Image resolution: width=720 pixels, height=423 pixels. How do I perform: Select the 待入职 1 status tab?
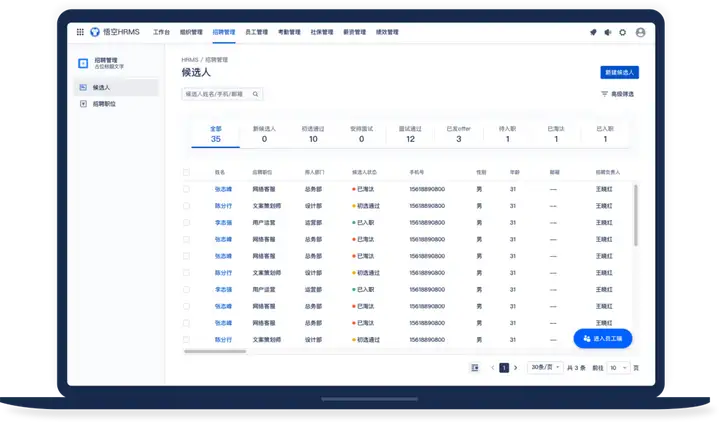(507, 134)
